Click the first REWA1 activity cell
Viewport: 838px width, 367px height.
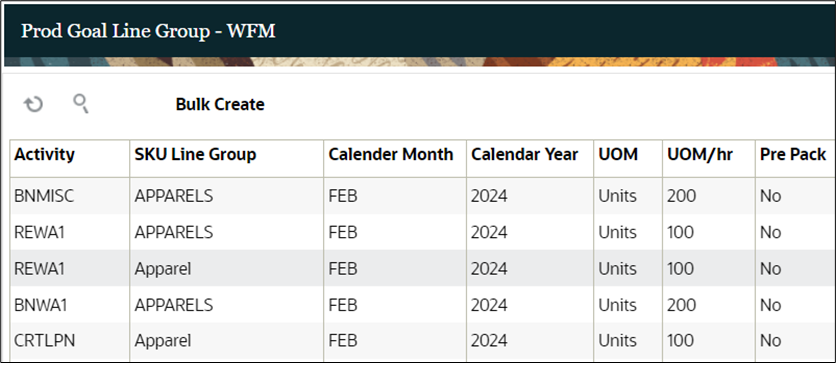[69, 232]
